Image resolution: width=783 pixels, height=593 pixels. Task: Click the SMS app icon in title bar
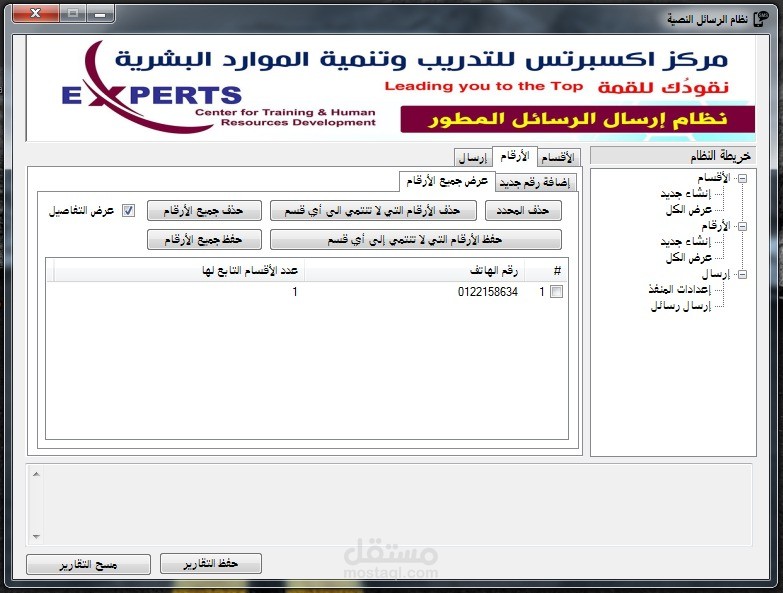pos(762,19)
